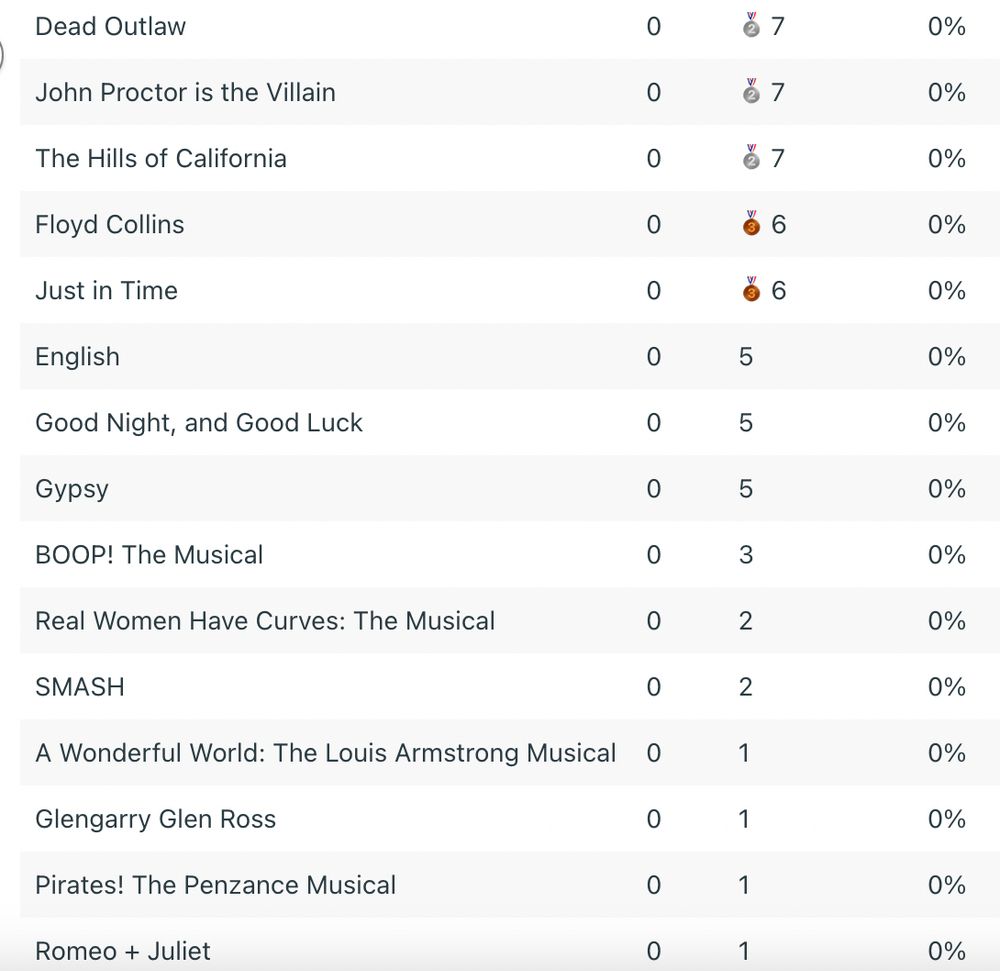Select the English show name
Screen dimensions: 1000x971
click(x=77, y=356)
